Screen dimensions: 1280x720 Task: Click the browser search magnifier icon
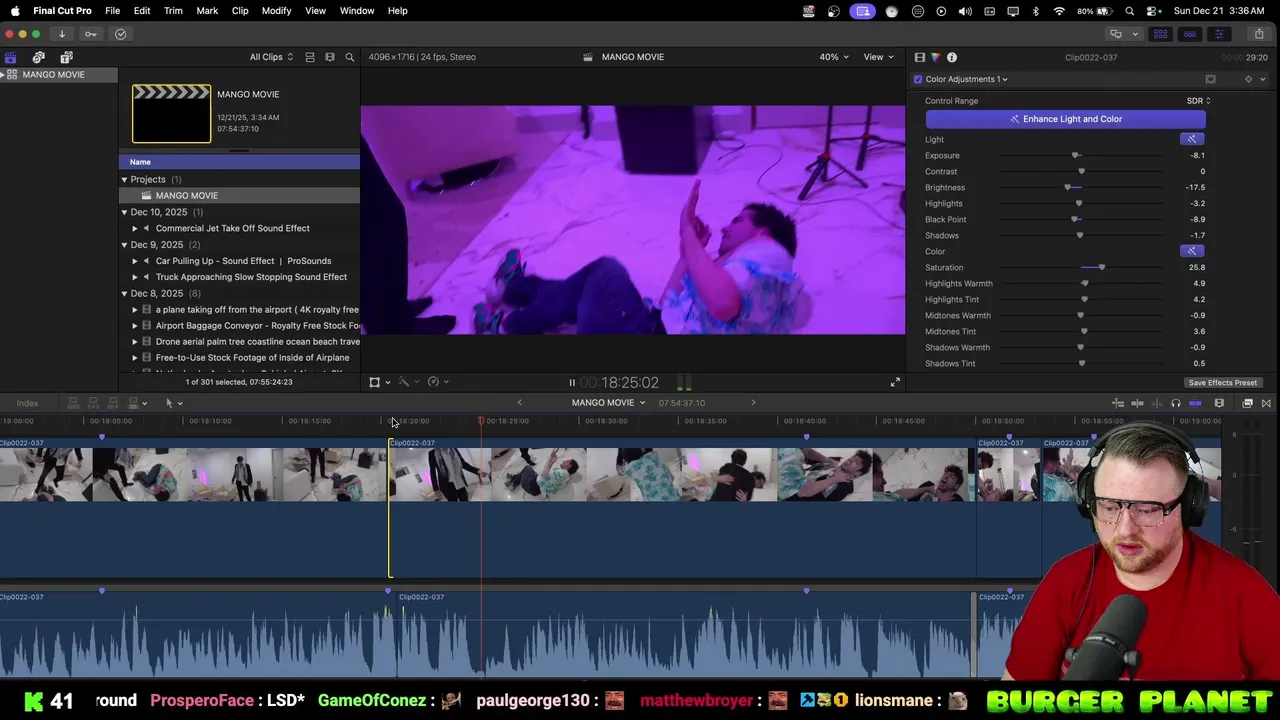click(350, 57)
